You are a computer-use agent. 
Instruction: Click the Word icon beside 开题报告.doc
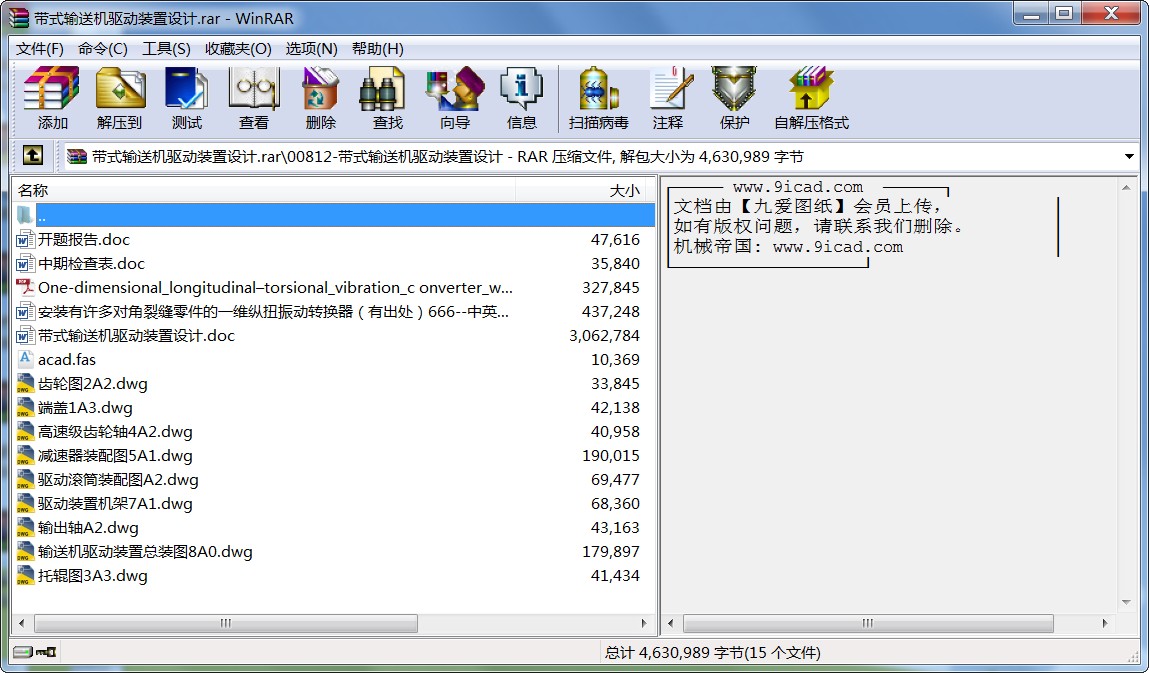(25, 240)
